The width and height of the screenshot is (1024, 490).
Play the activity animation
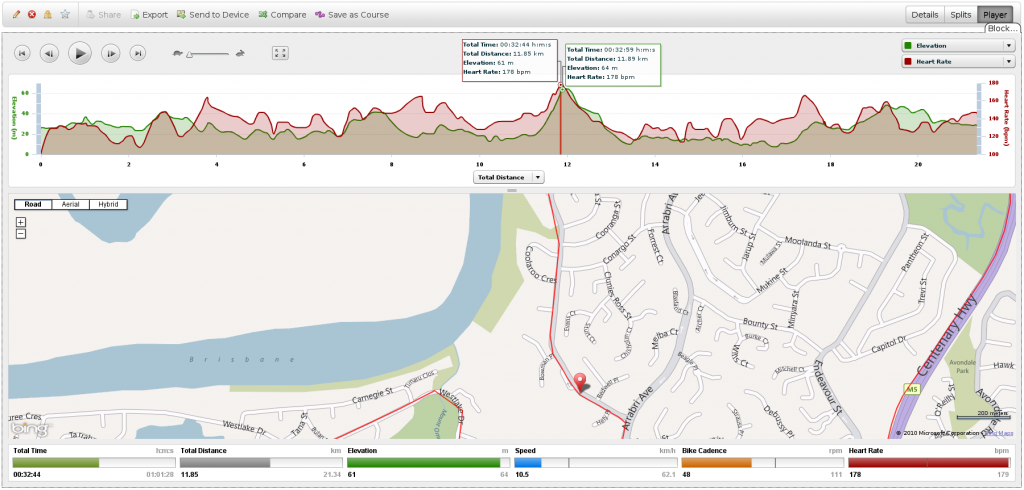pyautogui.click(x=80, y=53)
